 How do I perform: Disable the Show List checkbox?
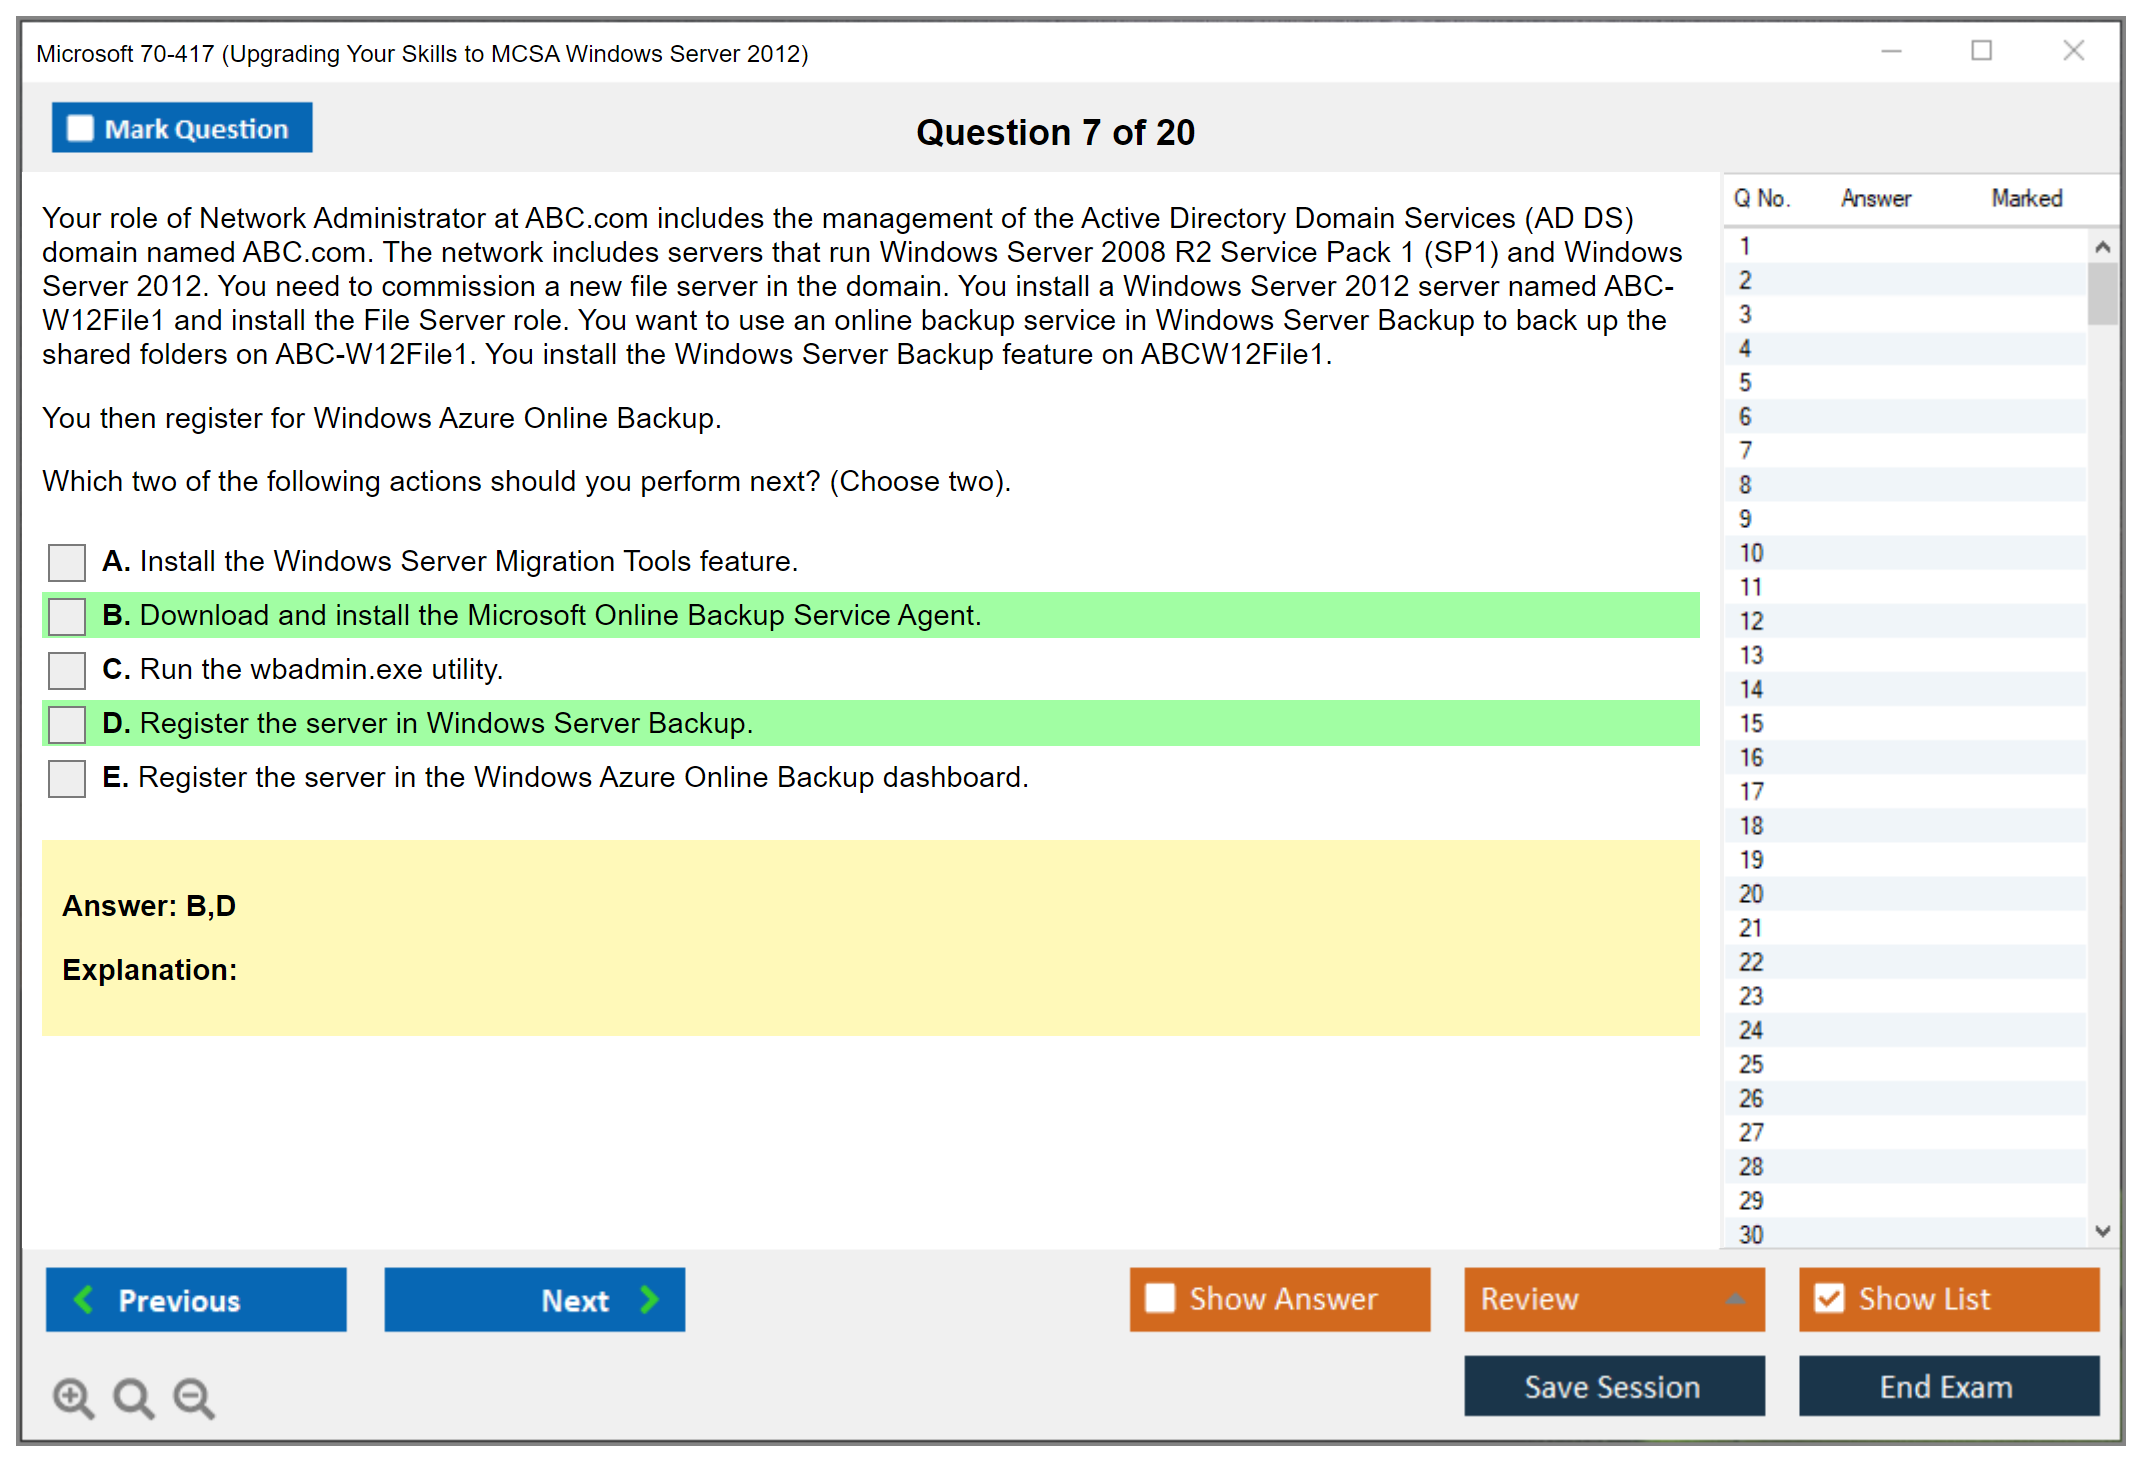(1829, 1298)
